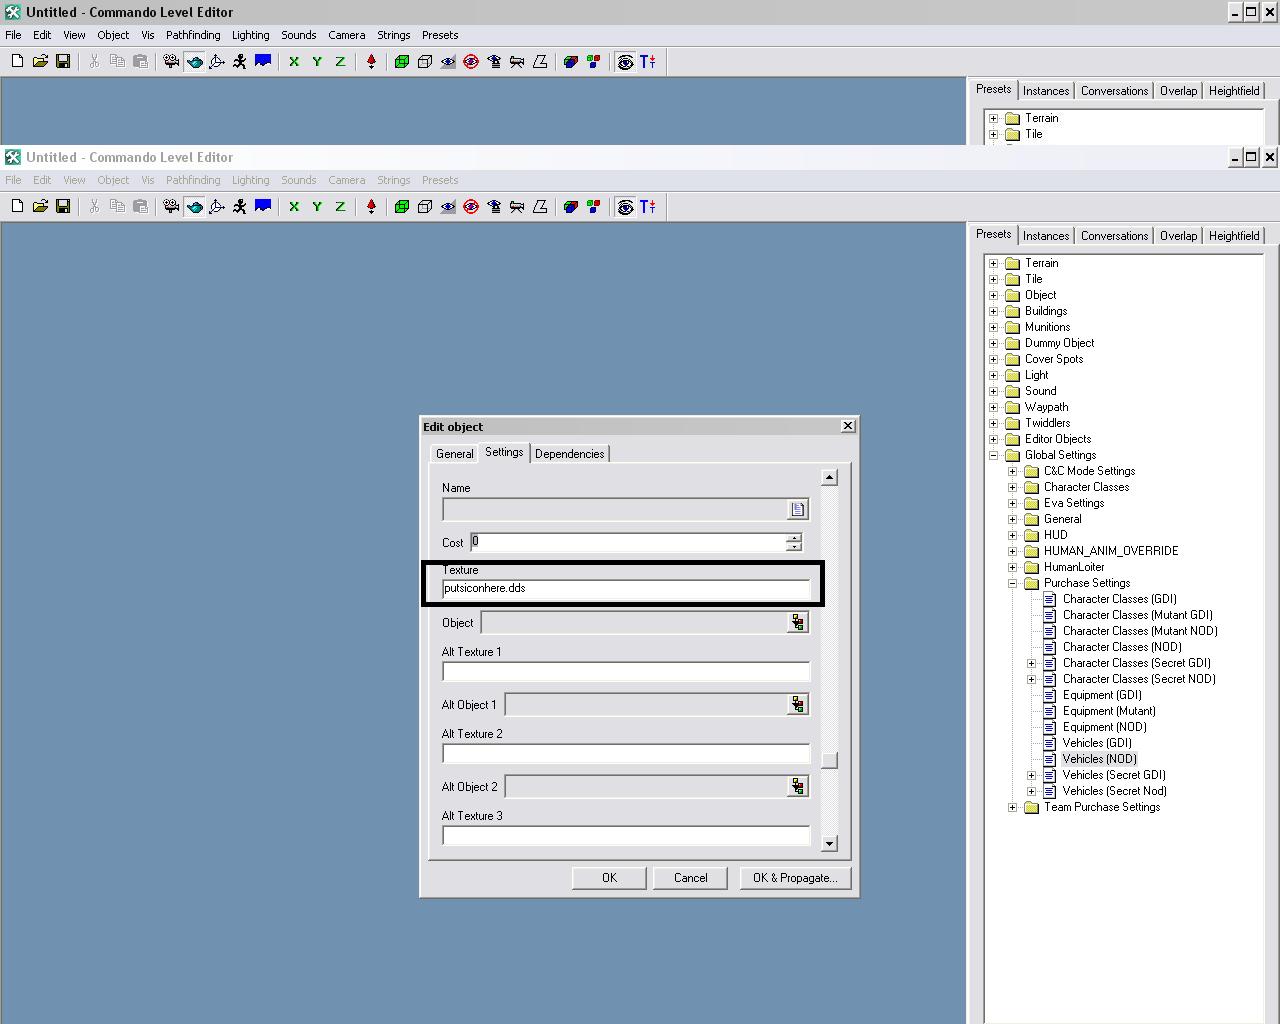Select the camera icon in upper window toolbar
The height and width of the screenshot is (1024, 1280).
pyautogui.click(x=171, y=62)
